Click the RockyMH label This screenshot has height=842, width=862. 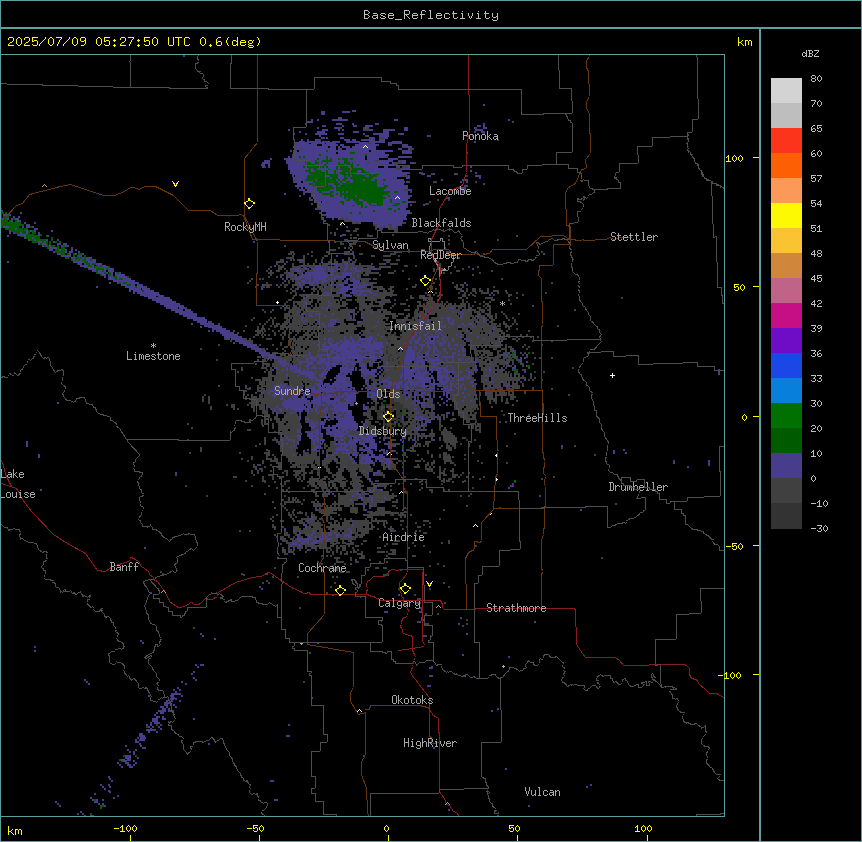[x=245, y=227]
